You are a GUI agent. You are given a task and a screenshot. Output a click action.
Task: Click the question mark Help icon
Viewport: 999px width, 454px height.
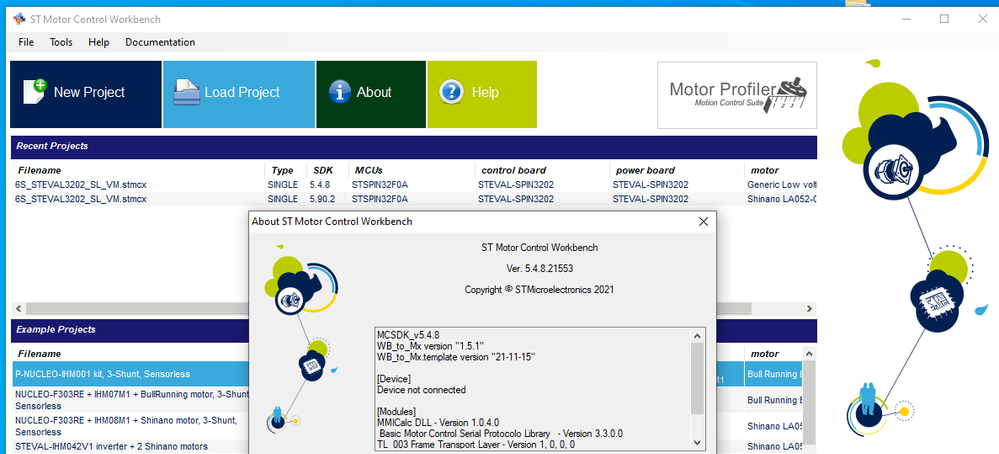(451, 92)
